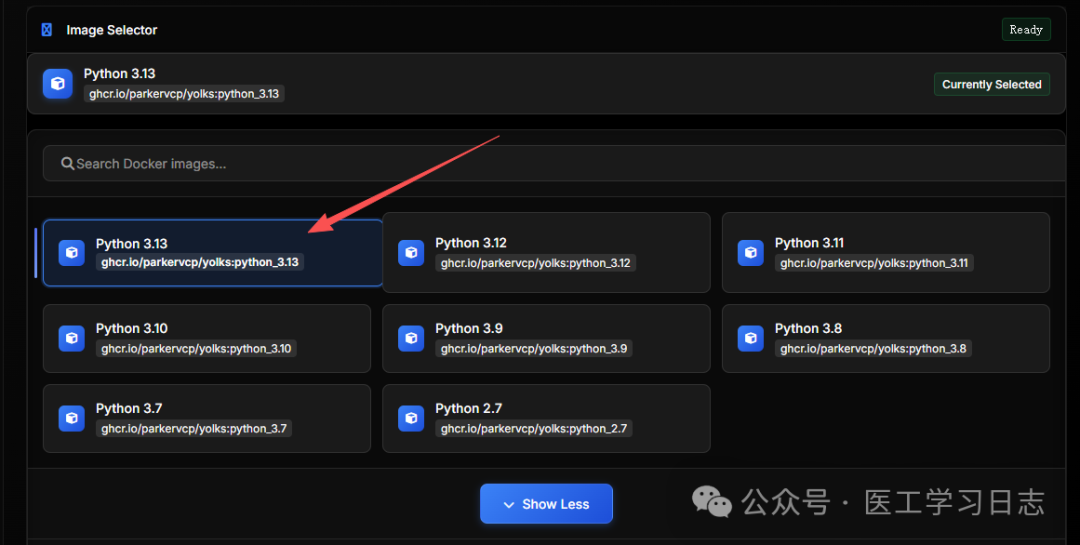Screen dimensions: 1080x545
Task: Choose the Python 3.11 image title
Action: point(810,243)
